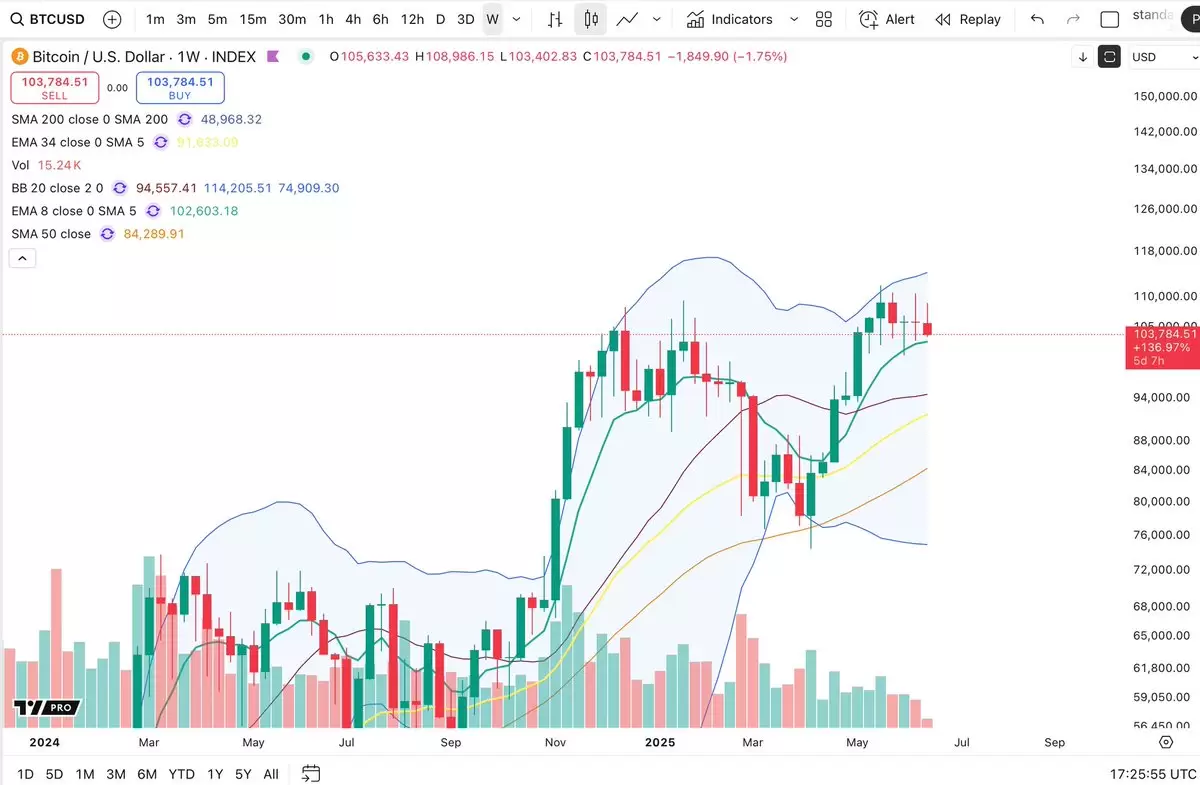Screen dimensions: 1200x785
Task: Click the EMA 8 refresh icon
Action: [x=153, y=211]
